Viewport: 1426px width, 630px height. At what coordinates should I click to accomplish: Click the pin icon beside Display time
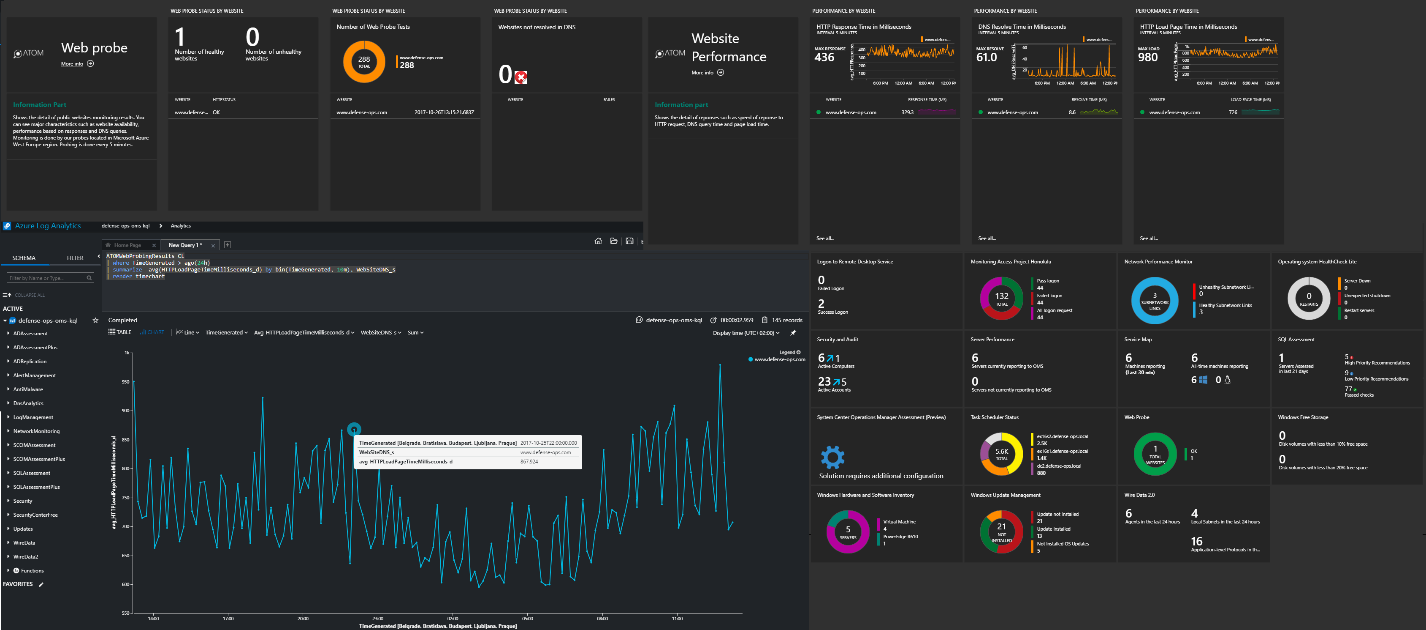pyautogui.click(x=793, y=333)
